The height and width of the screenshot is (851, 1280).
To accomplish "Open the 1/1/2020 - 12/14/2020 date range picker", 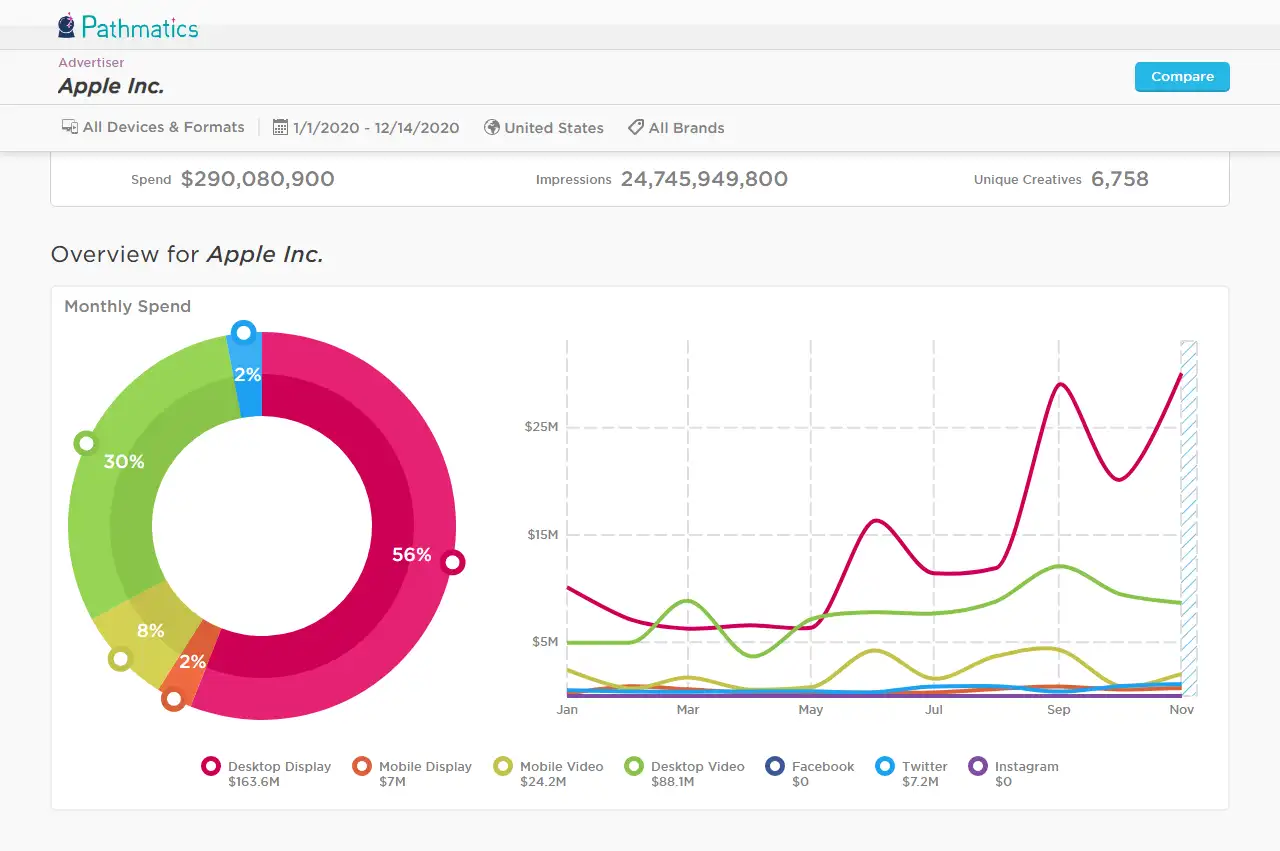I will [366, 127].
